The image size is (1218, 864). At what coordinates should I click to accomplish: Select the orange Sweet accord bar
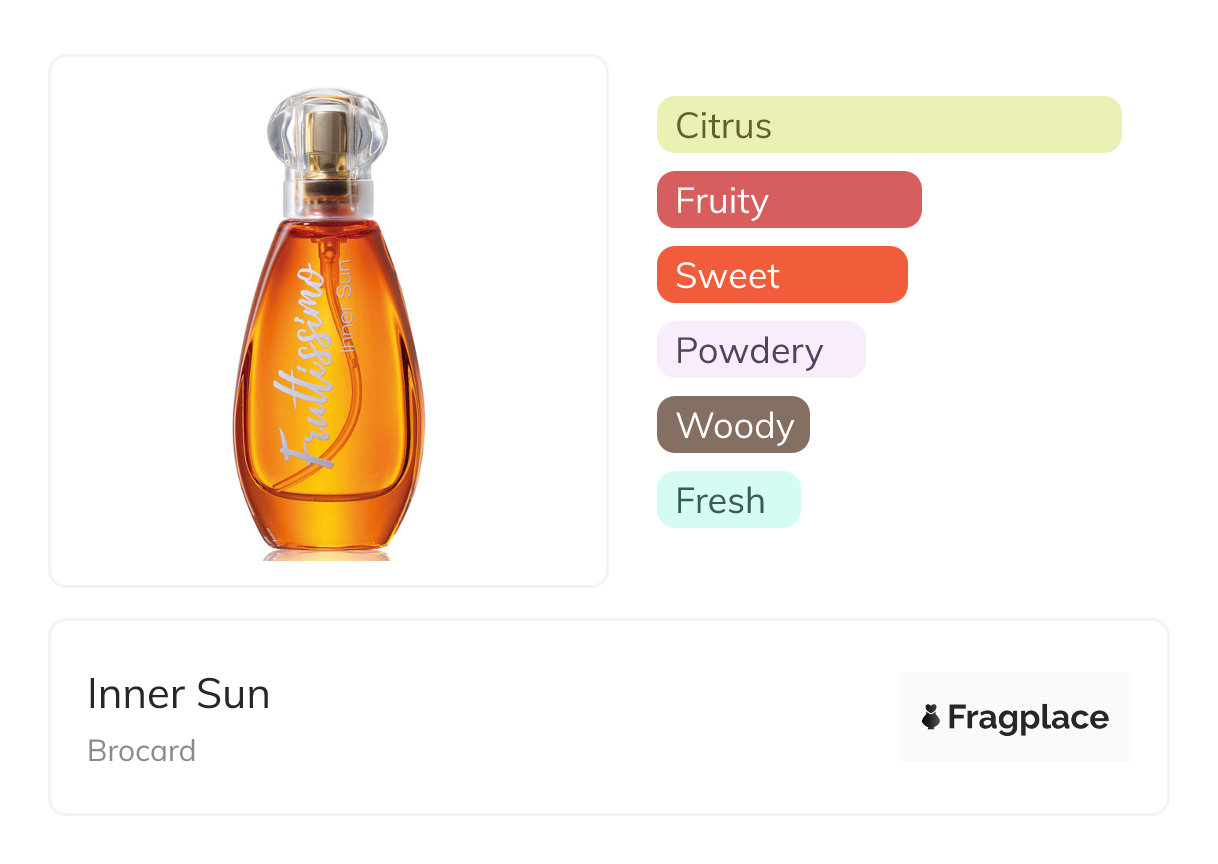click(781, 275)
